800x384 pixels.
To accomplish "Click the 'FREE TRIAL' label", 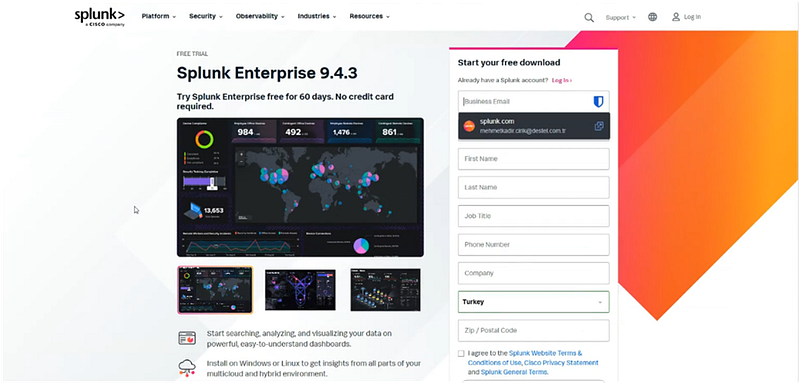I will (192, 54).
